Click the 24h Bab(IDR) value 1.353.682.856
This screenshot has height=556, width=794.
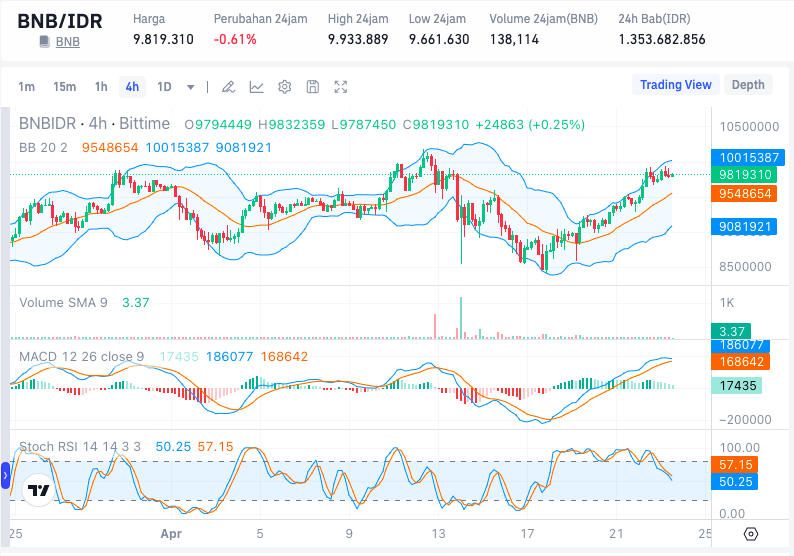pos(662,39)
